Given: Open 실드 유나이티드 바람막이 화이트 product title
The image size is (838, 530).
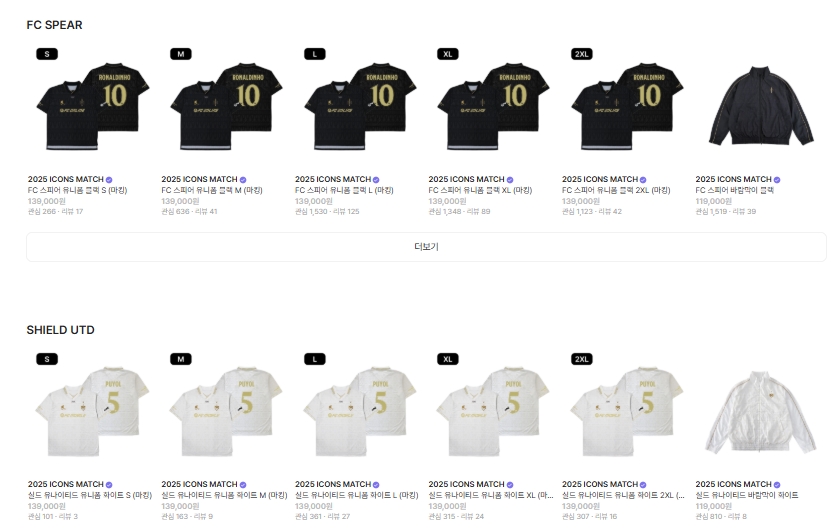Looking at the screenshot, I should point(747,495).
